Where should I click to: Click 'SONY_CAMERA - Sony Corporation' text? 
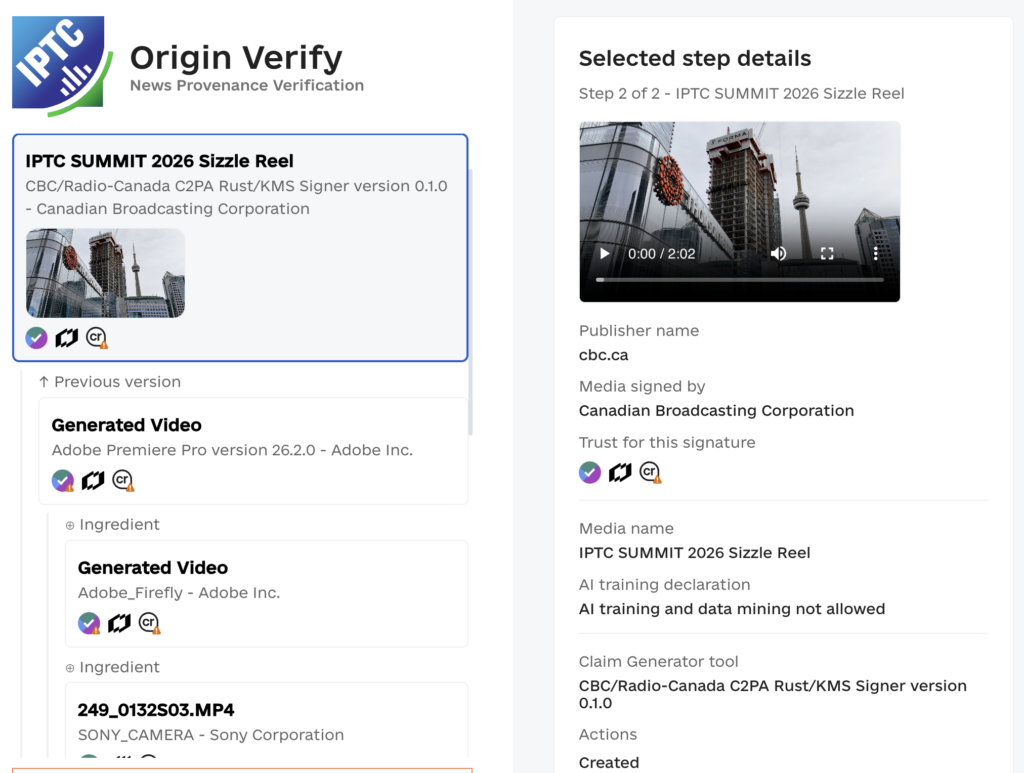tap(210, 735)
